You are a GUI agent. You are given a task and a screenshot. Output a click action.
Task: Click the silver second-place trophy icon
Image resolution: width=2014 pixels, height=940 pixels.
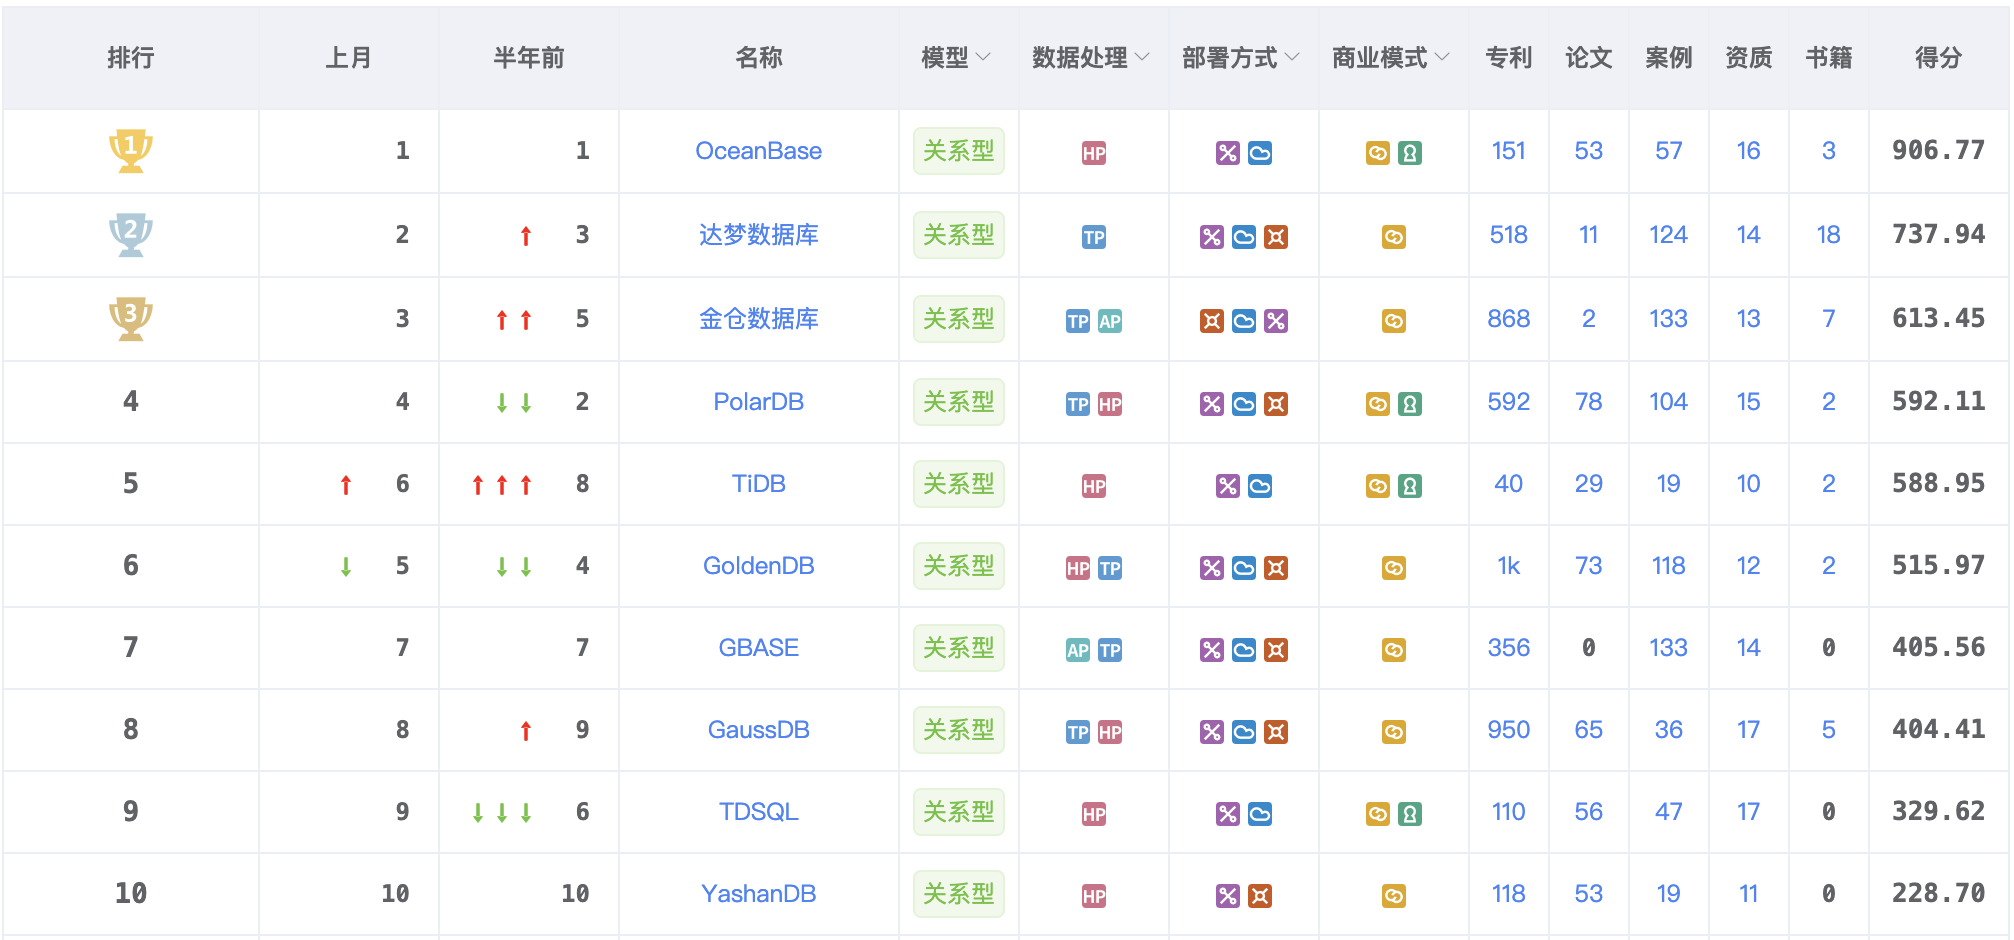[x=130, y=235]
